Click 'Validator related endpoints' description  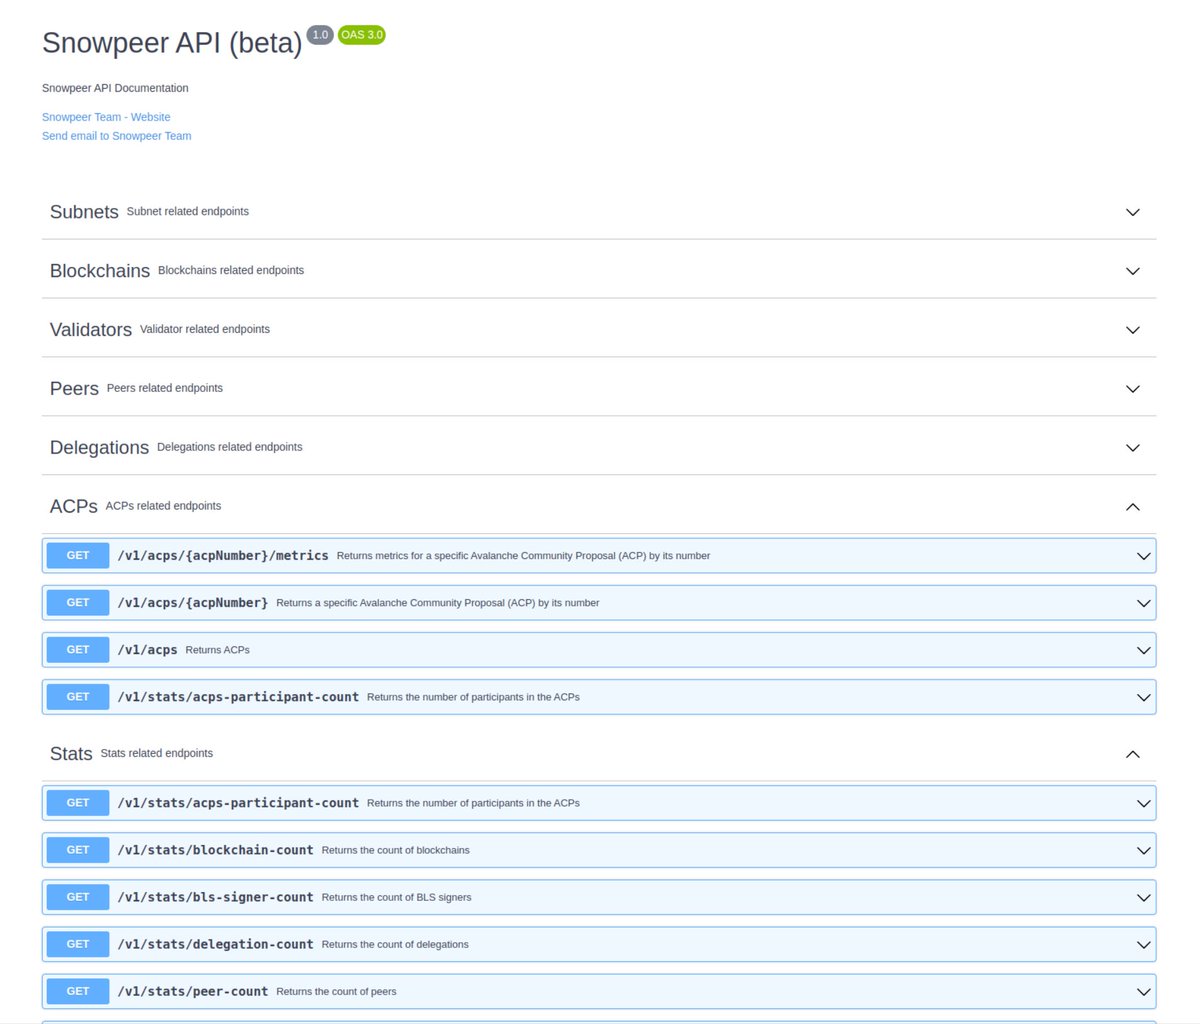pos(205,329)
